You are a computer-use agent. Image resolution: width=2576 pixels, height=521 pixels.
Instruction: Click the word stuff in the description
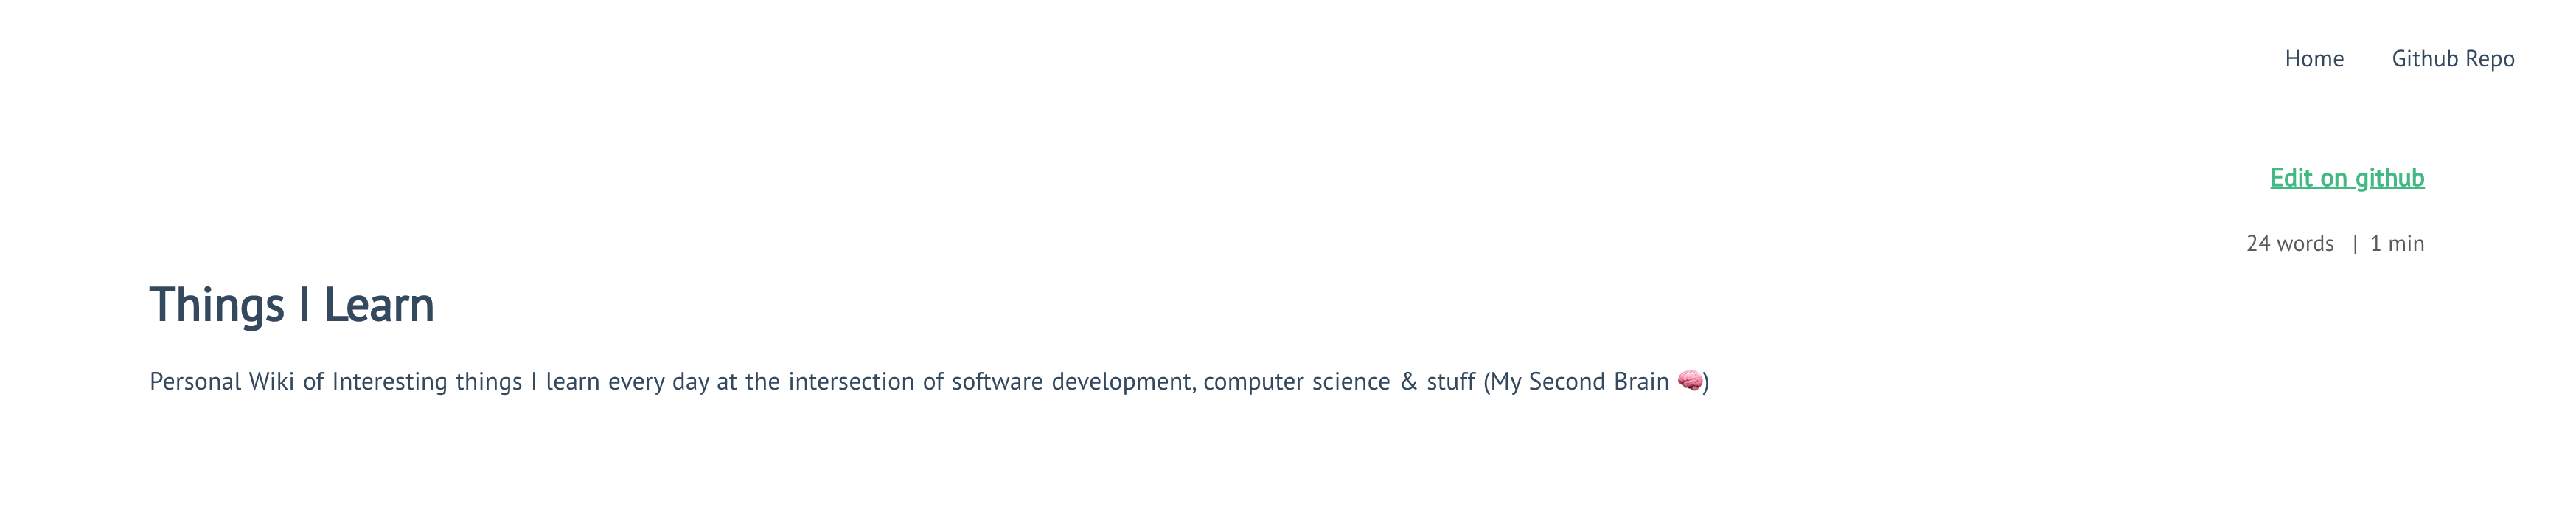tap(1450, 382)
